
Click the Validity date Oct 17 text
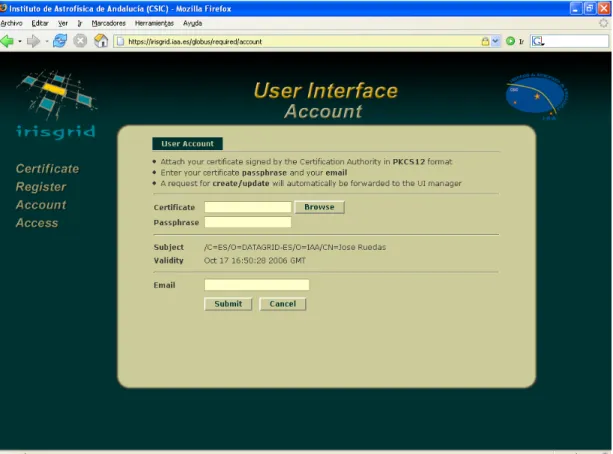255,260
